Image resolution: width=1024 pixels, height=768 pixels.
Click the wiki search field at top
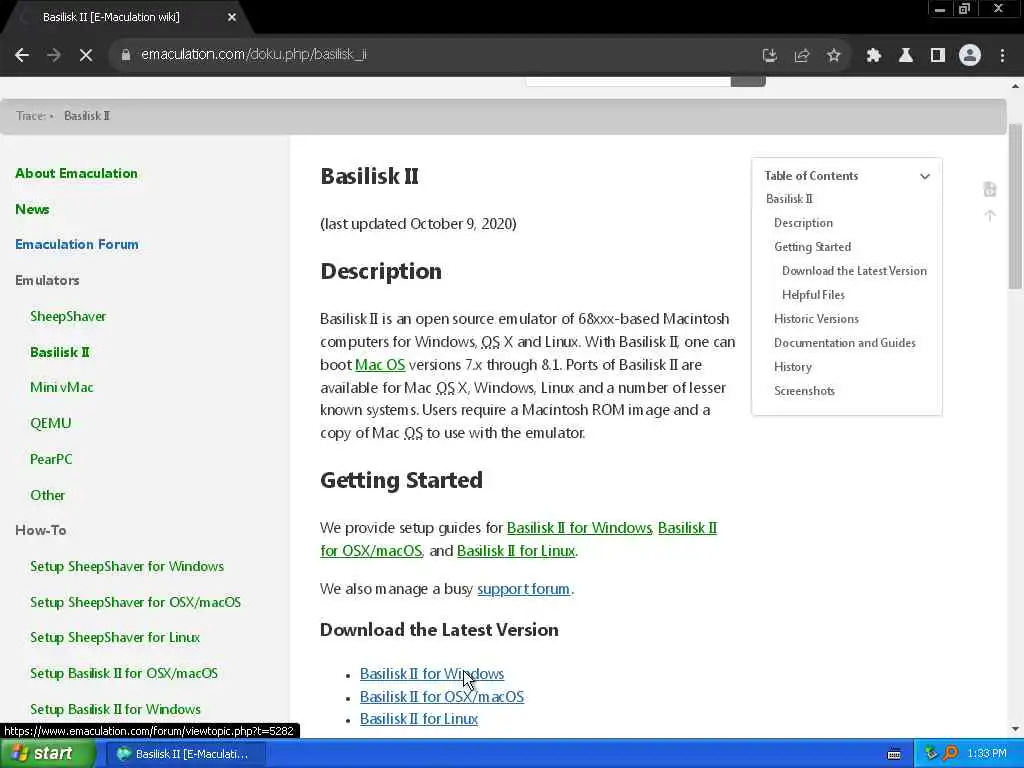click(628, 82)
